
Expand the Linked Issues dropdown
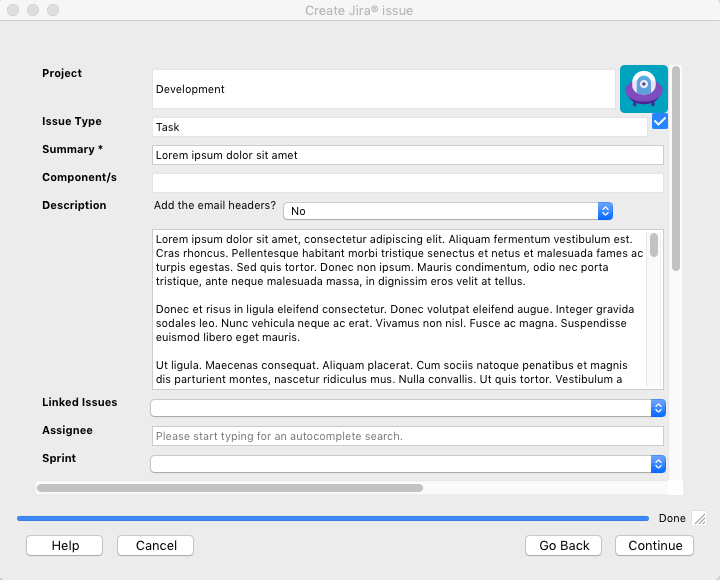[x=407, y=408]
